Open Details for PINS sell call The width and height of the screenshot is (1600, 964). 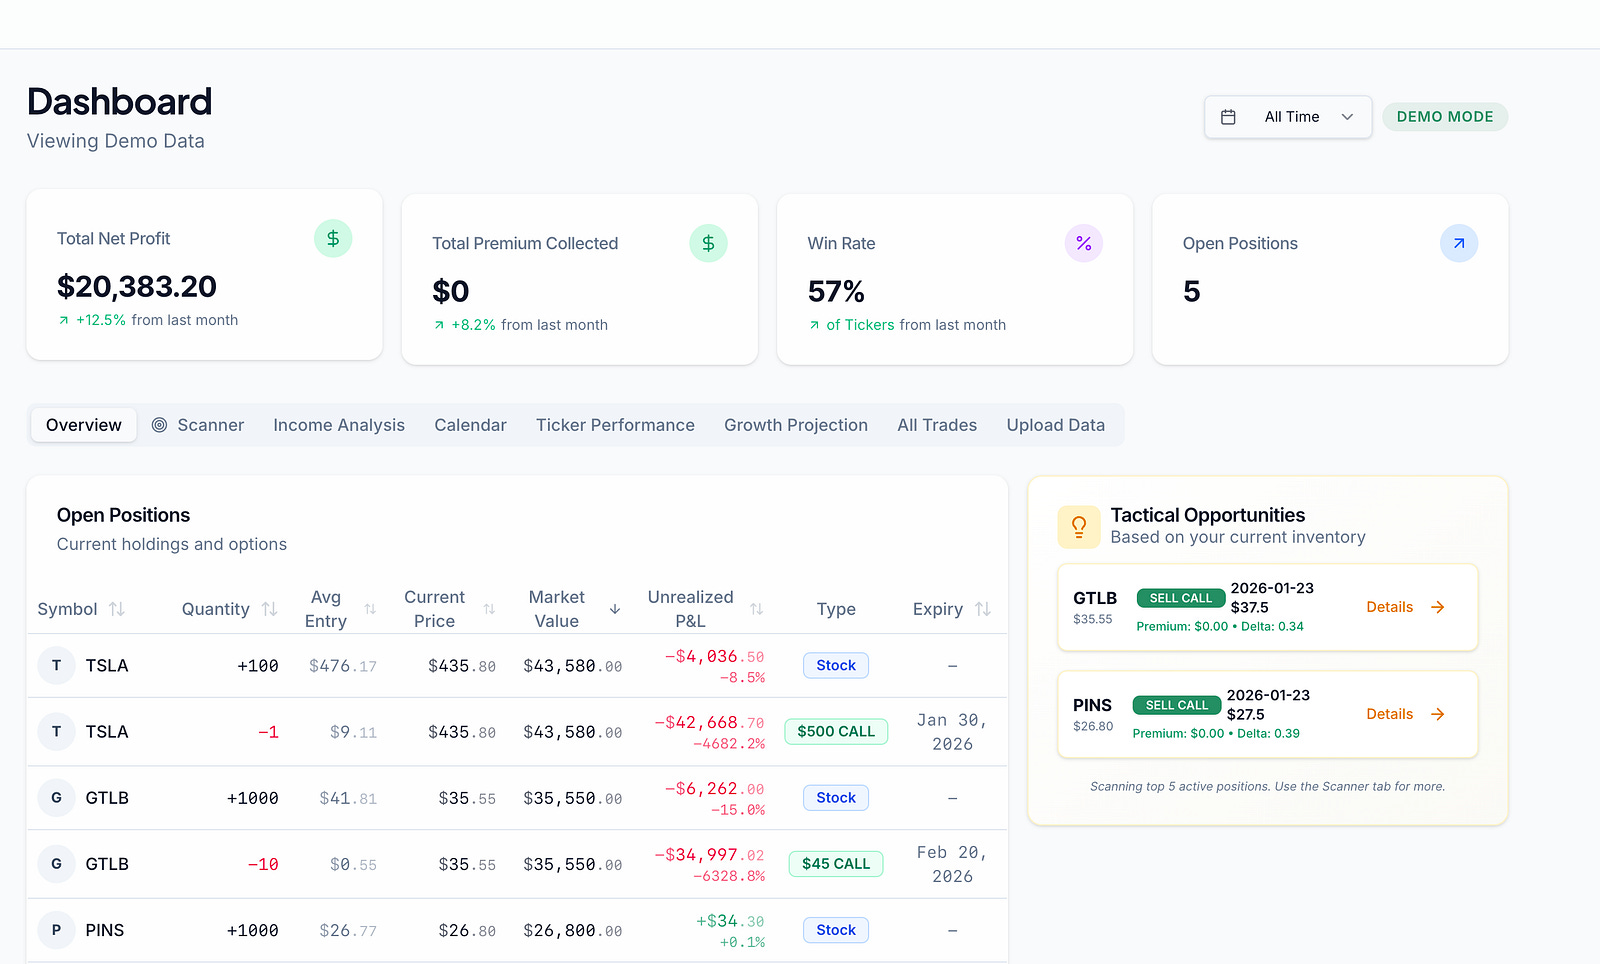[x=1405, y=714]
